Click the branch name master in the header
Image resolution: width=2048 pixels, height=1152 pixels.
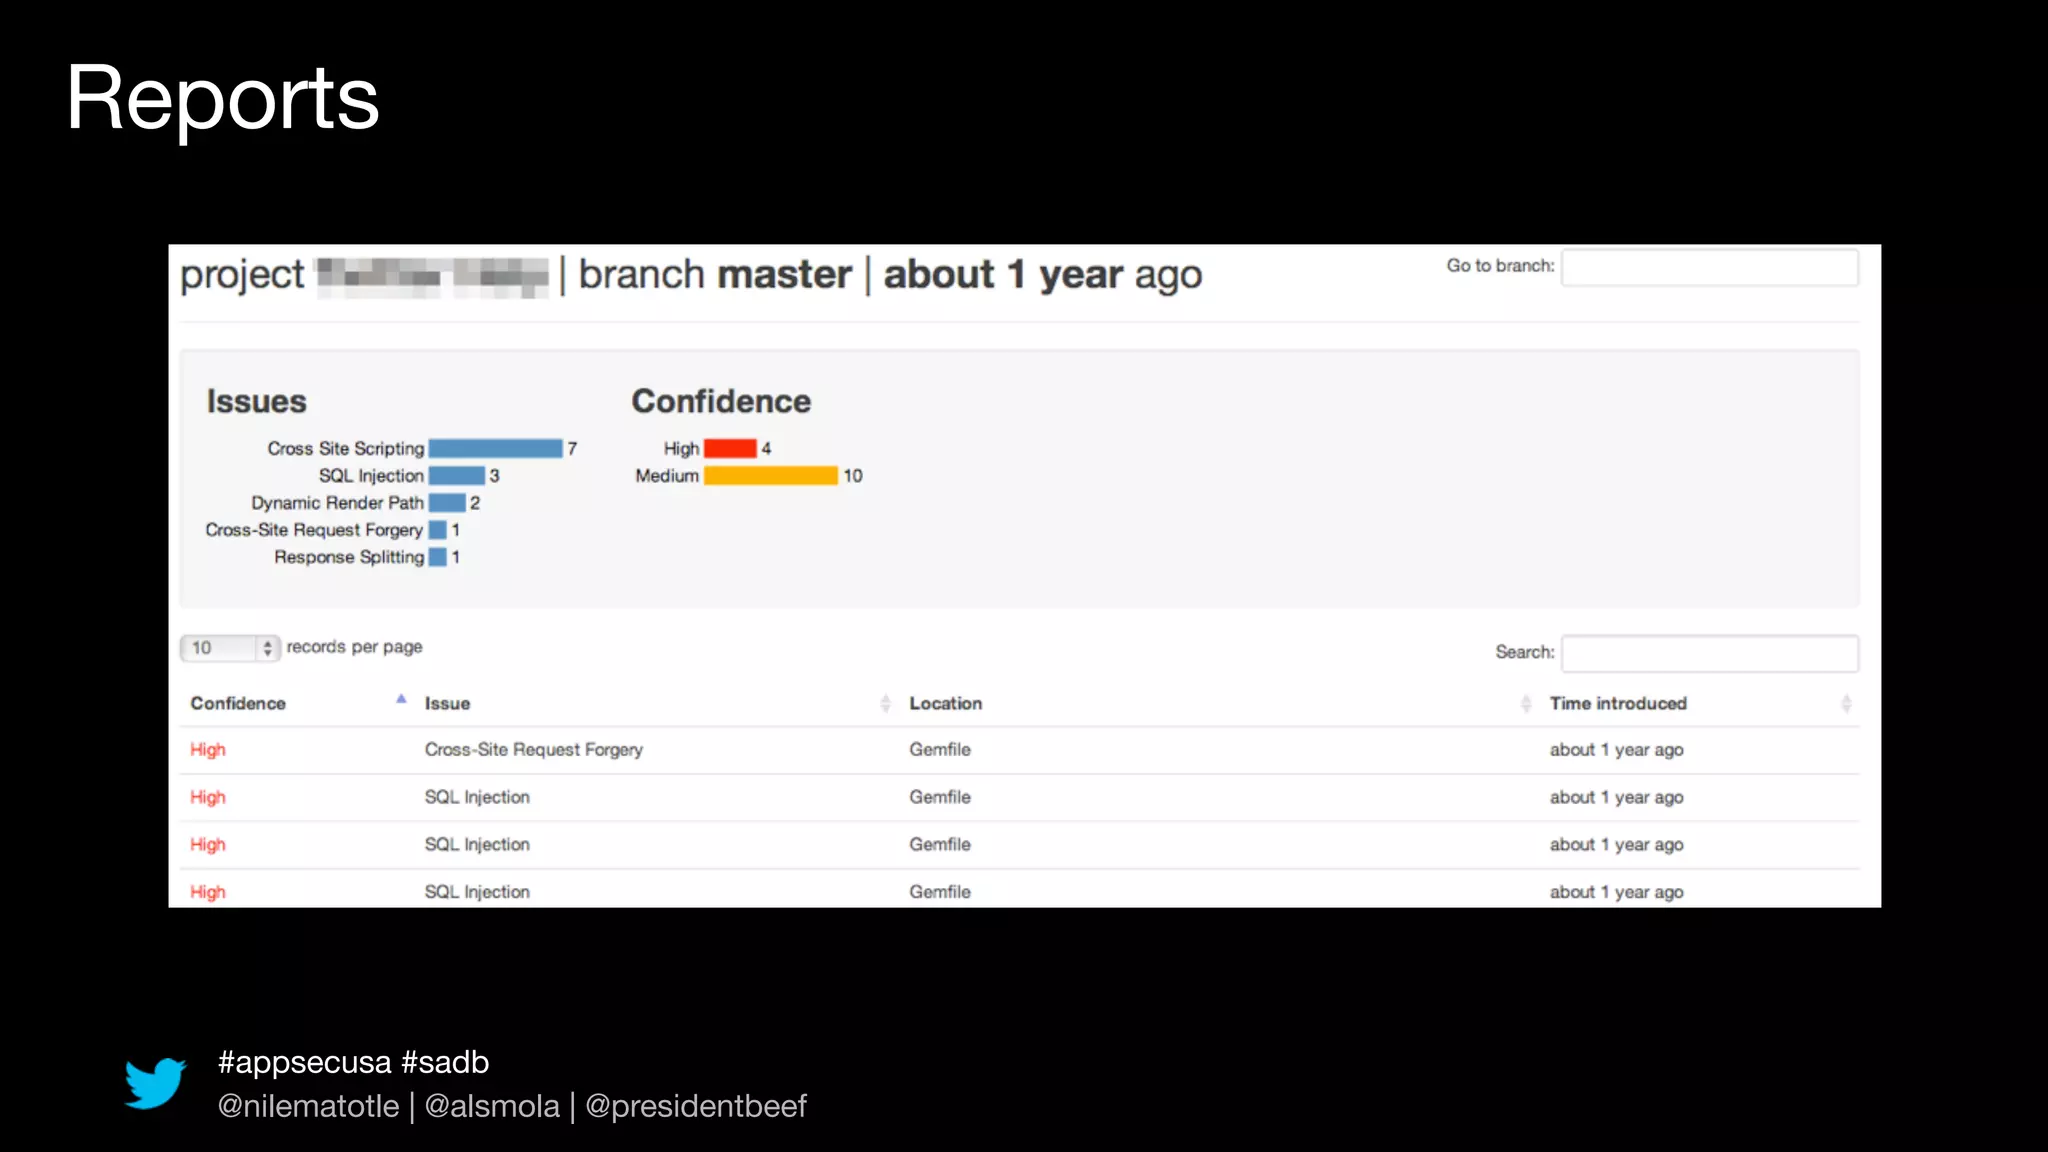pyautogui.click(x=785, y=274)
